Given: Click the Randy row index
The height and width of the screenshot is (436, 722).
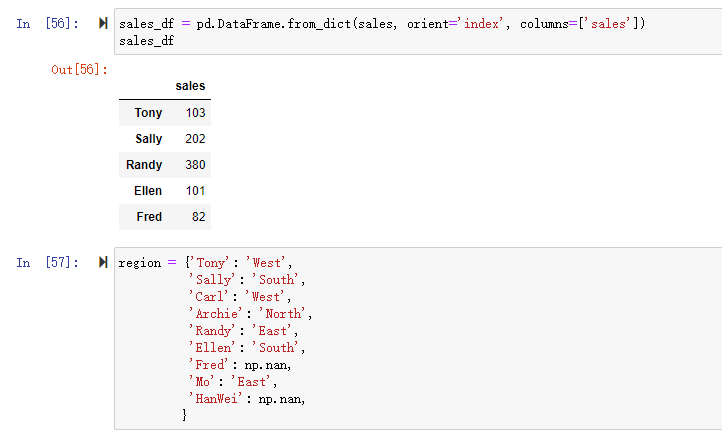Looking at the screenshot, I should 144,165.
